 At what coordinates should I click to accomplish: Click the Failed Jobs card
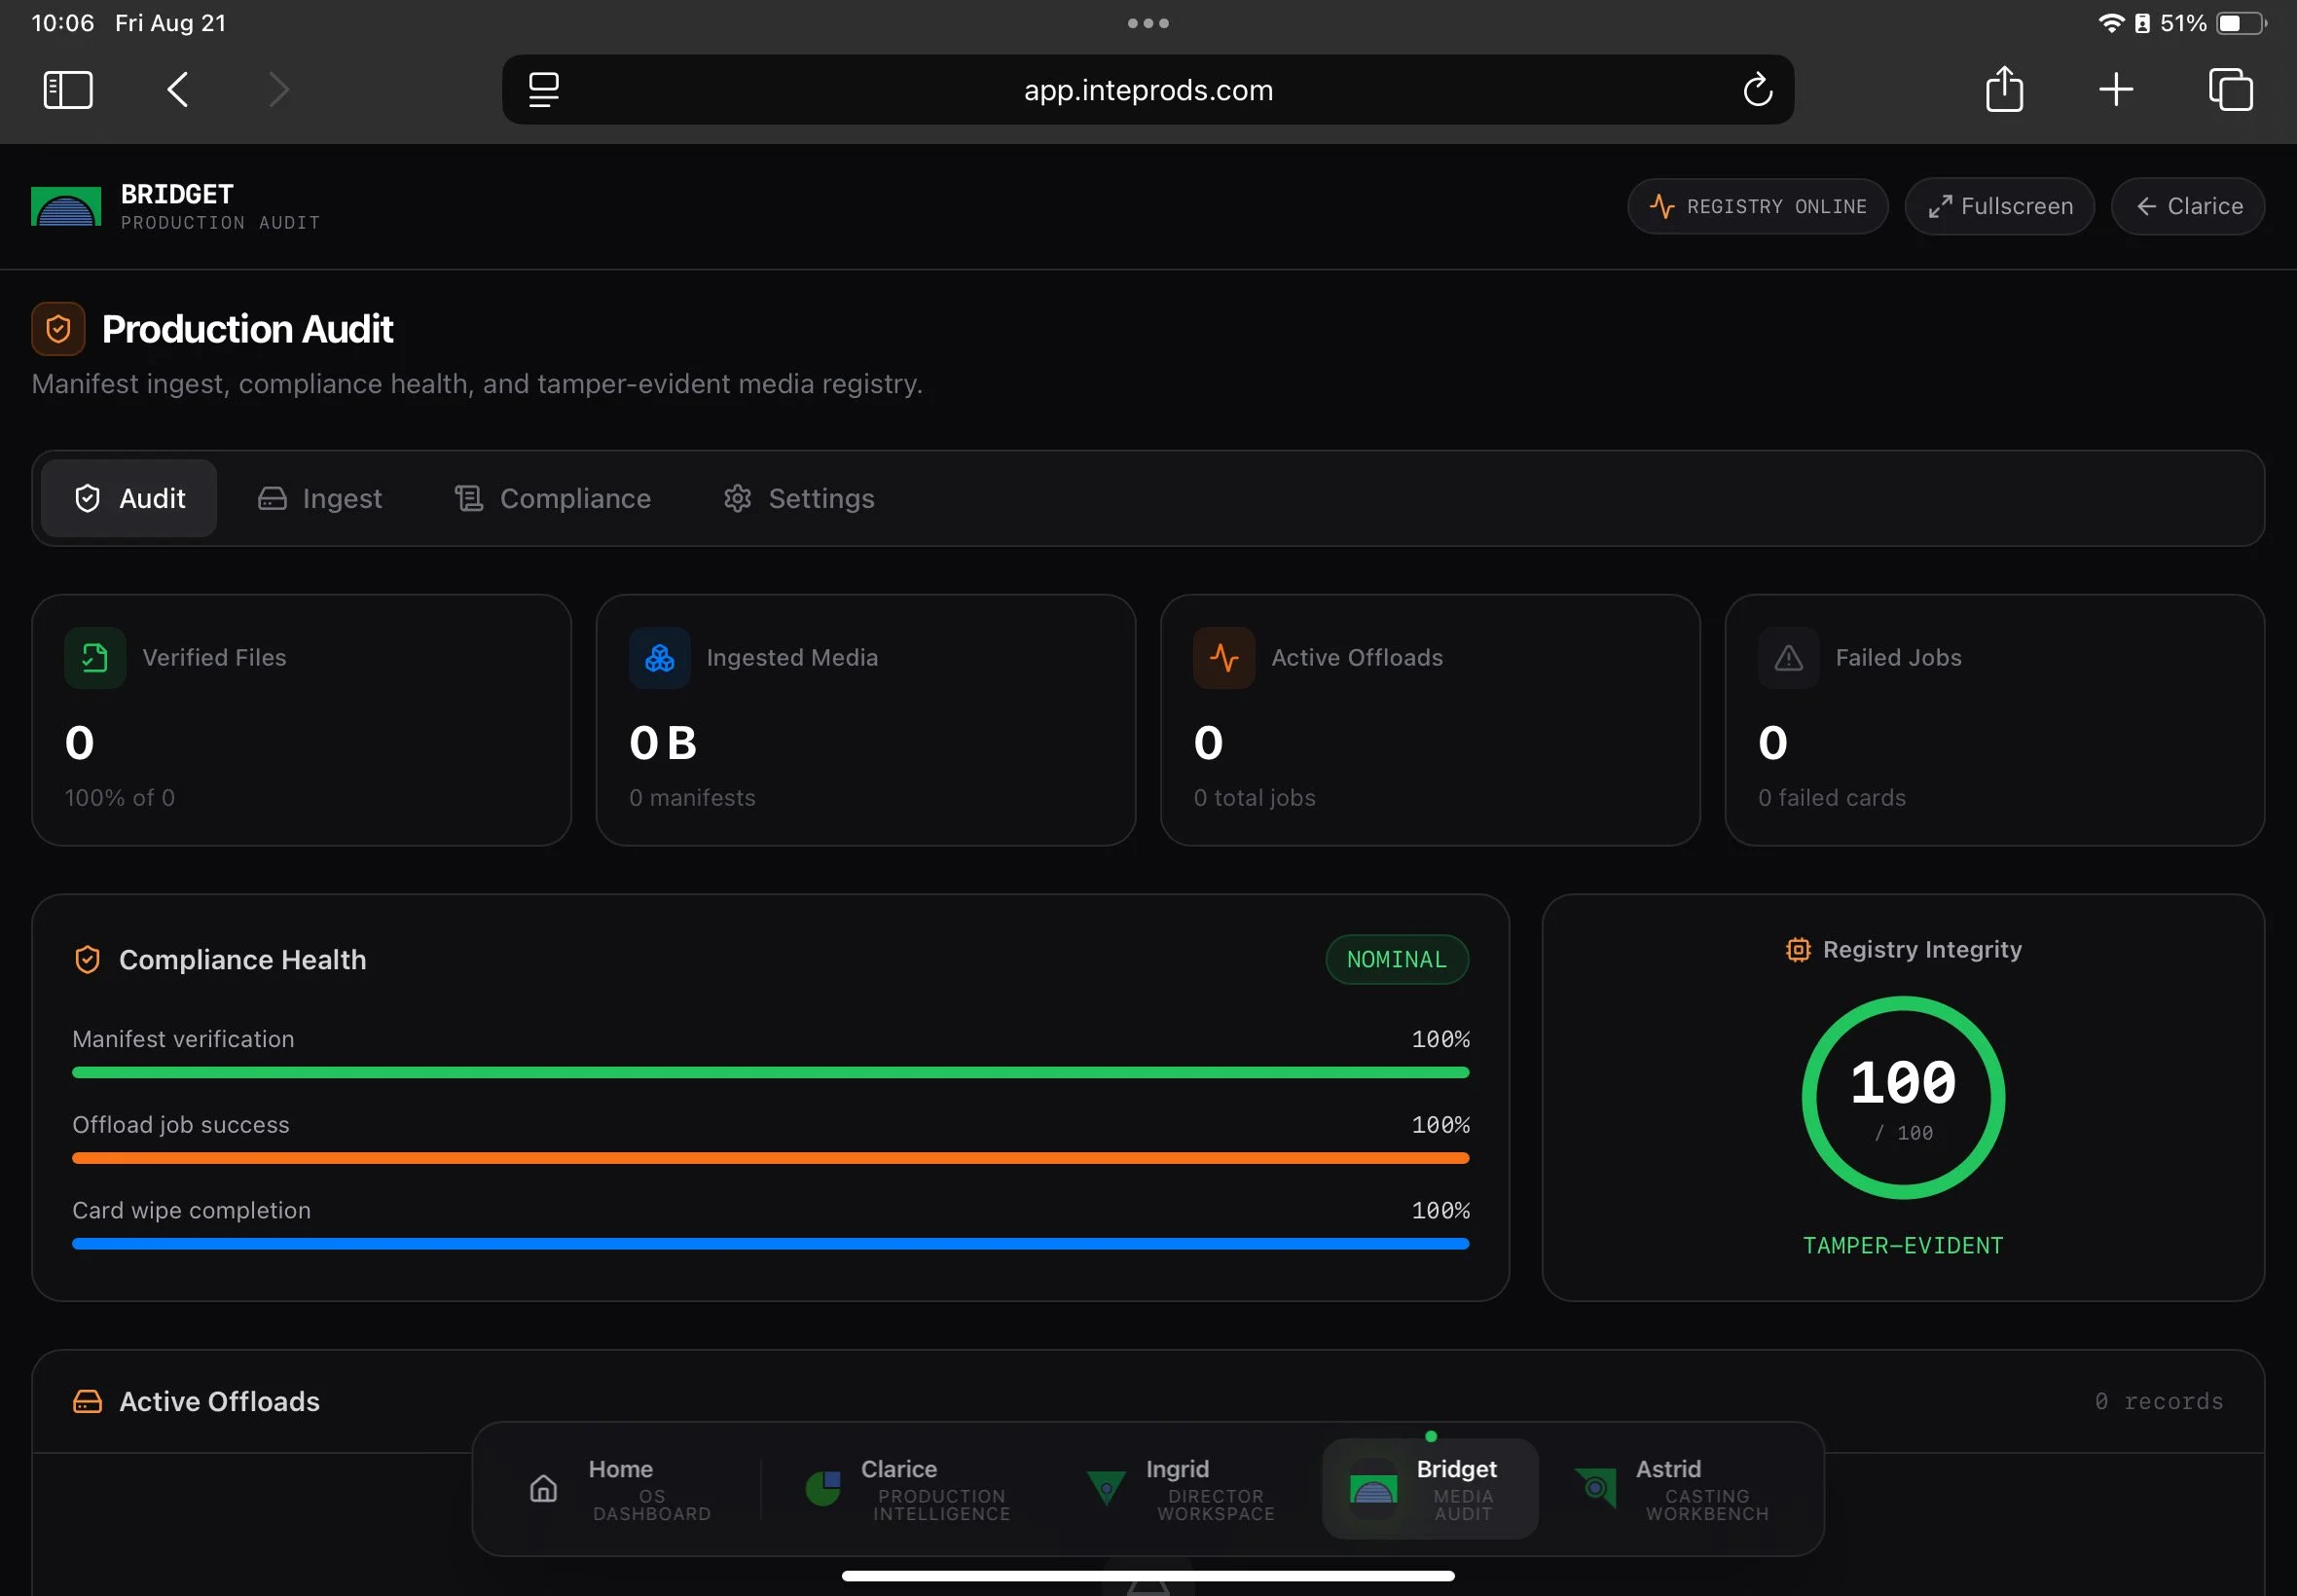(x=1994, y=720)
